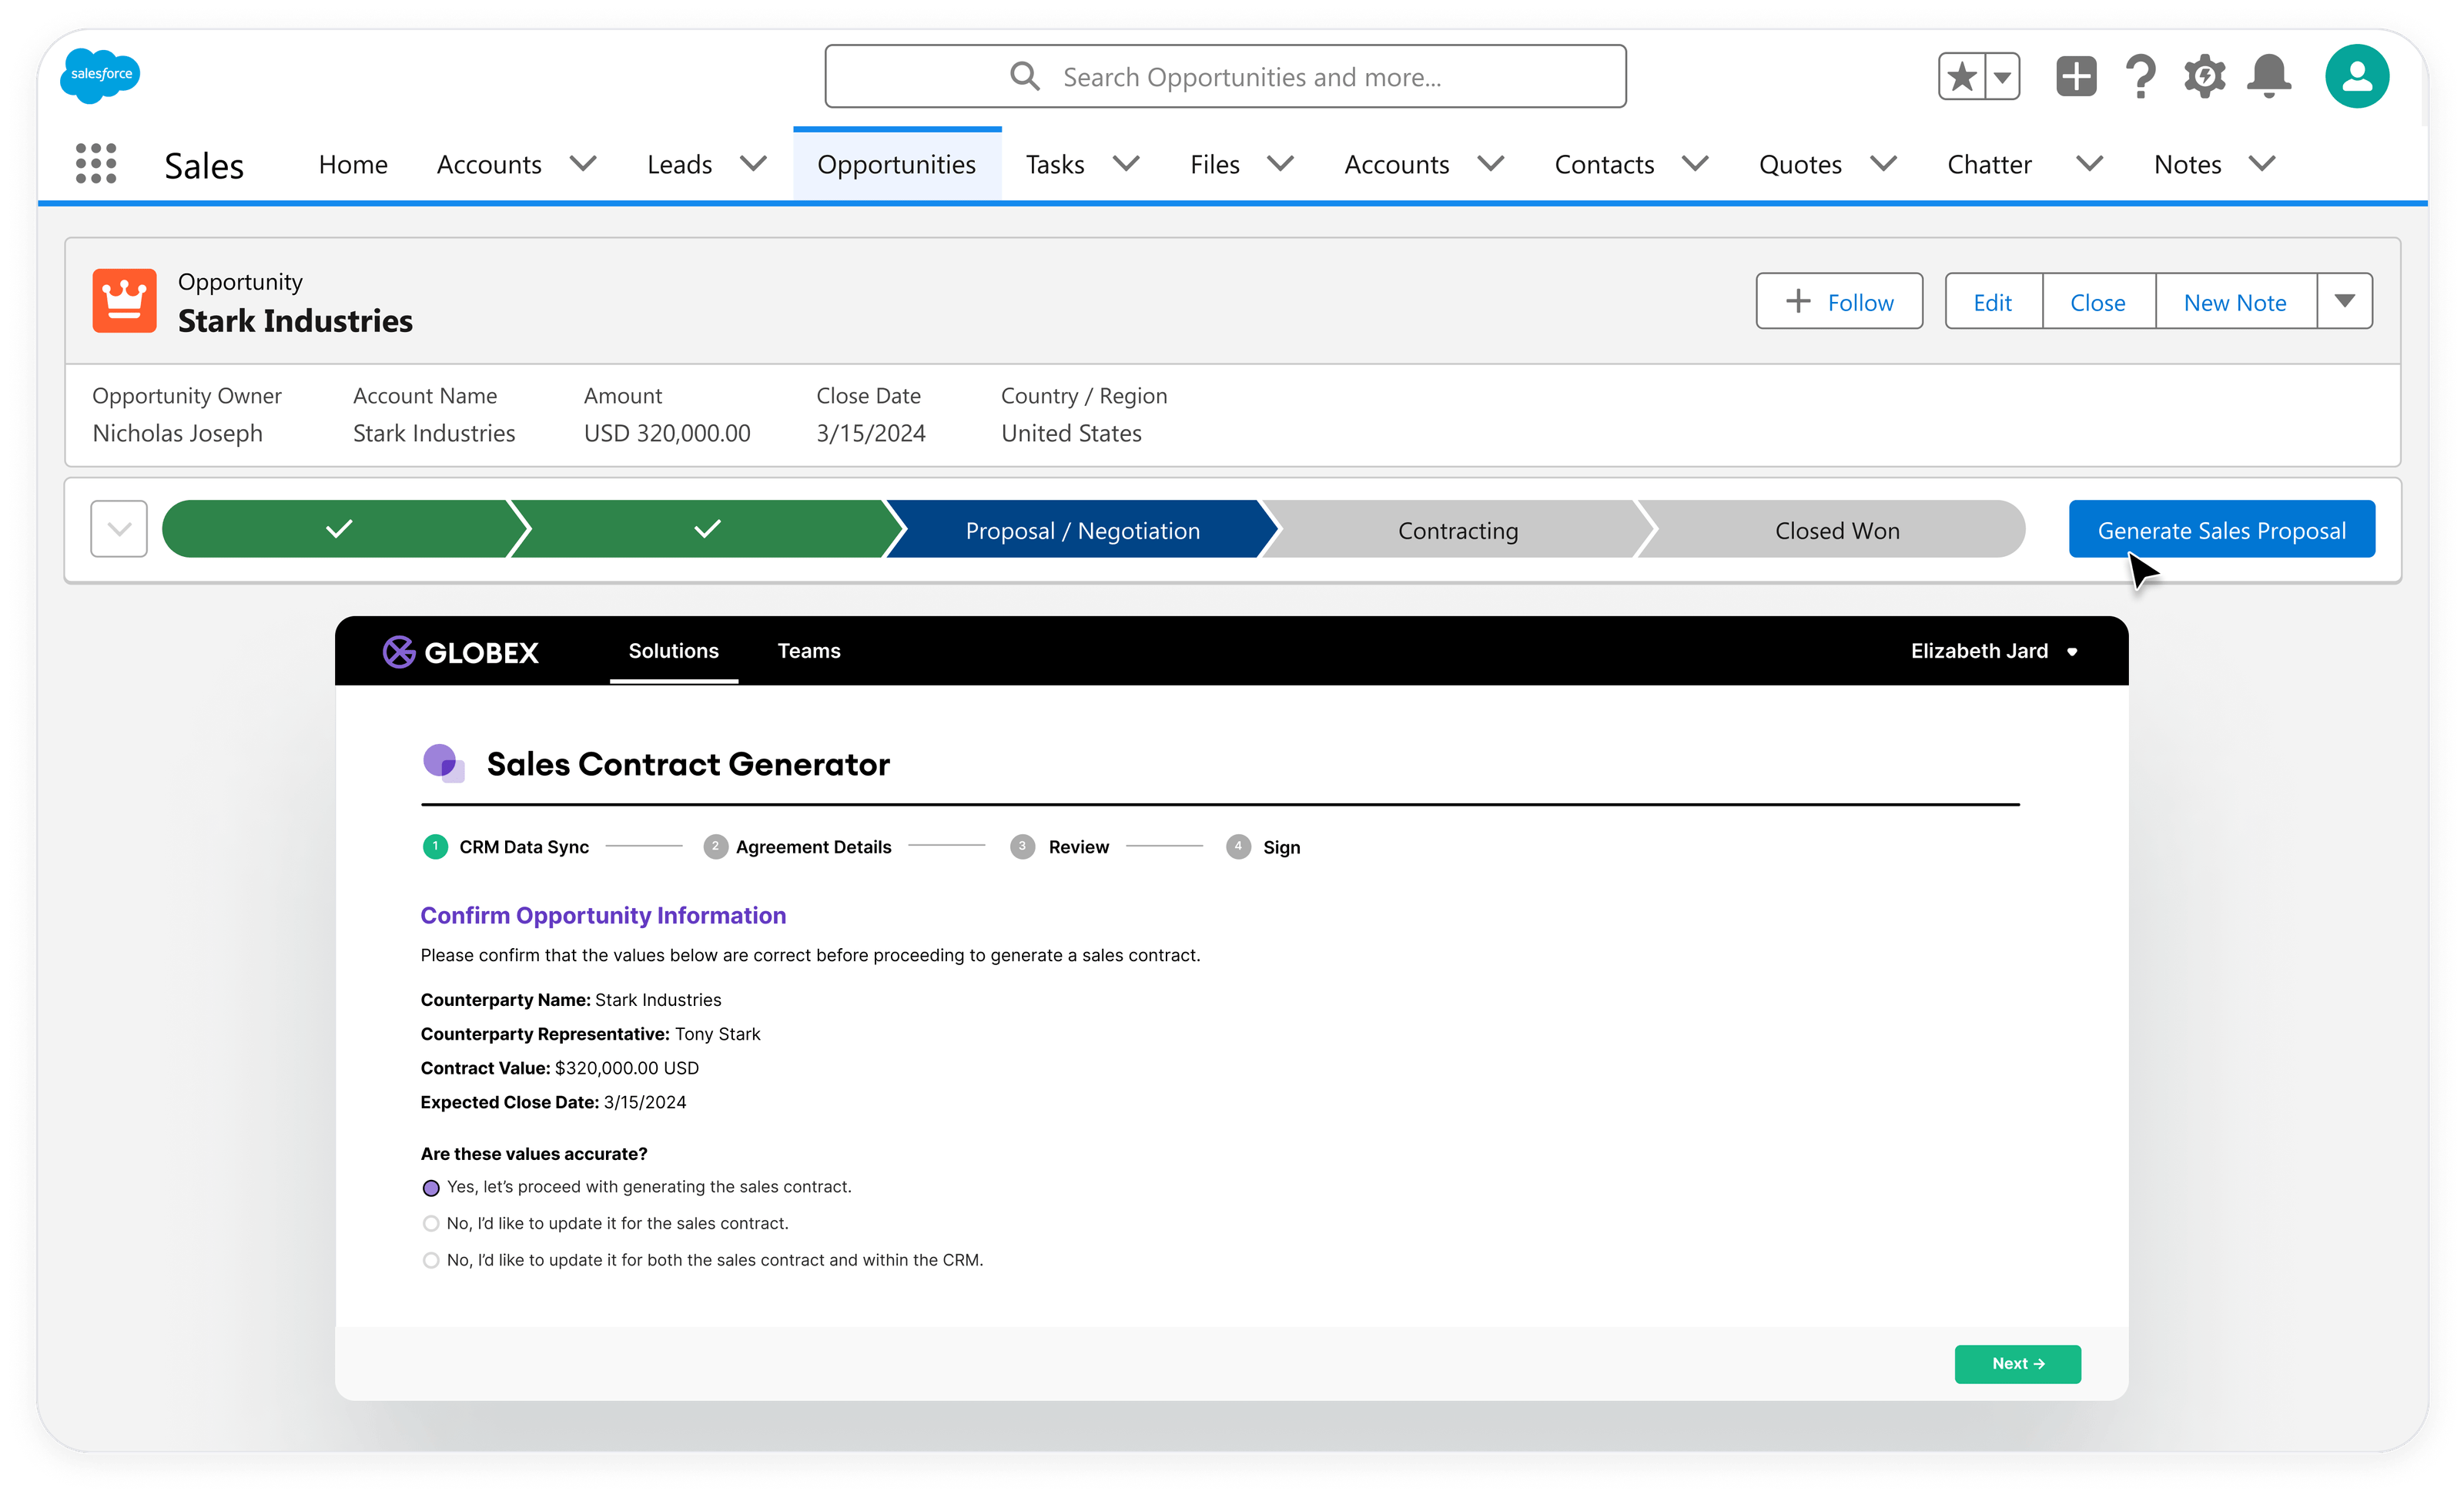This screenshot has width=2464, height=1495.
Task: Expand the Leads tab chevron
Action: 753,163
